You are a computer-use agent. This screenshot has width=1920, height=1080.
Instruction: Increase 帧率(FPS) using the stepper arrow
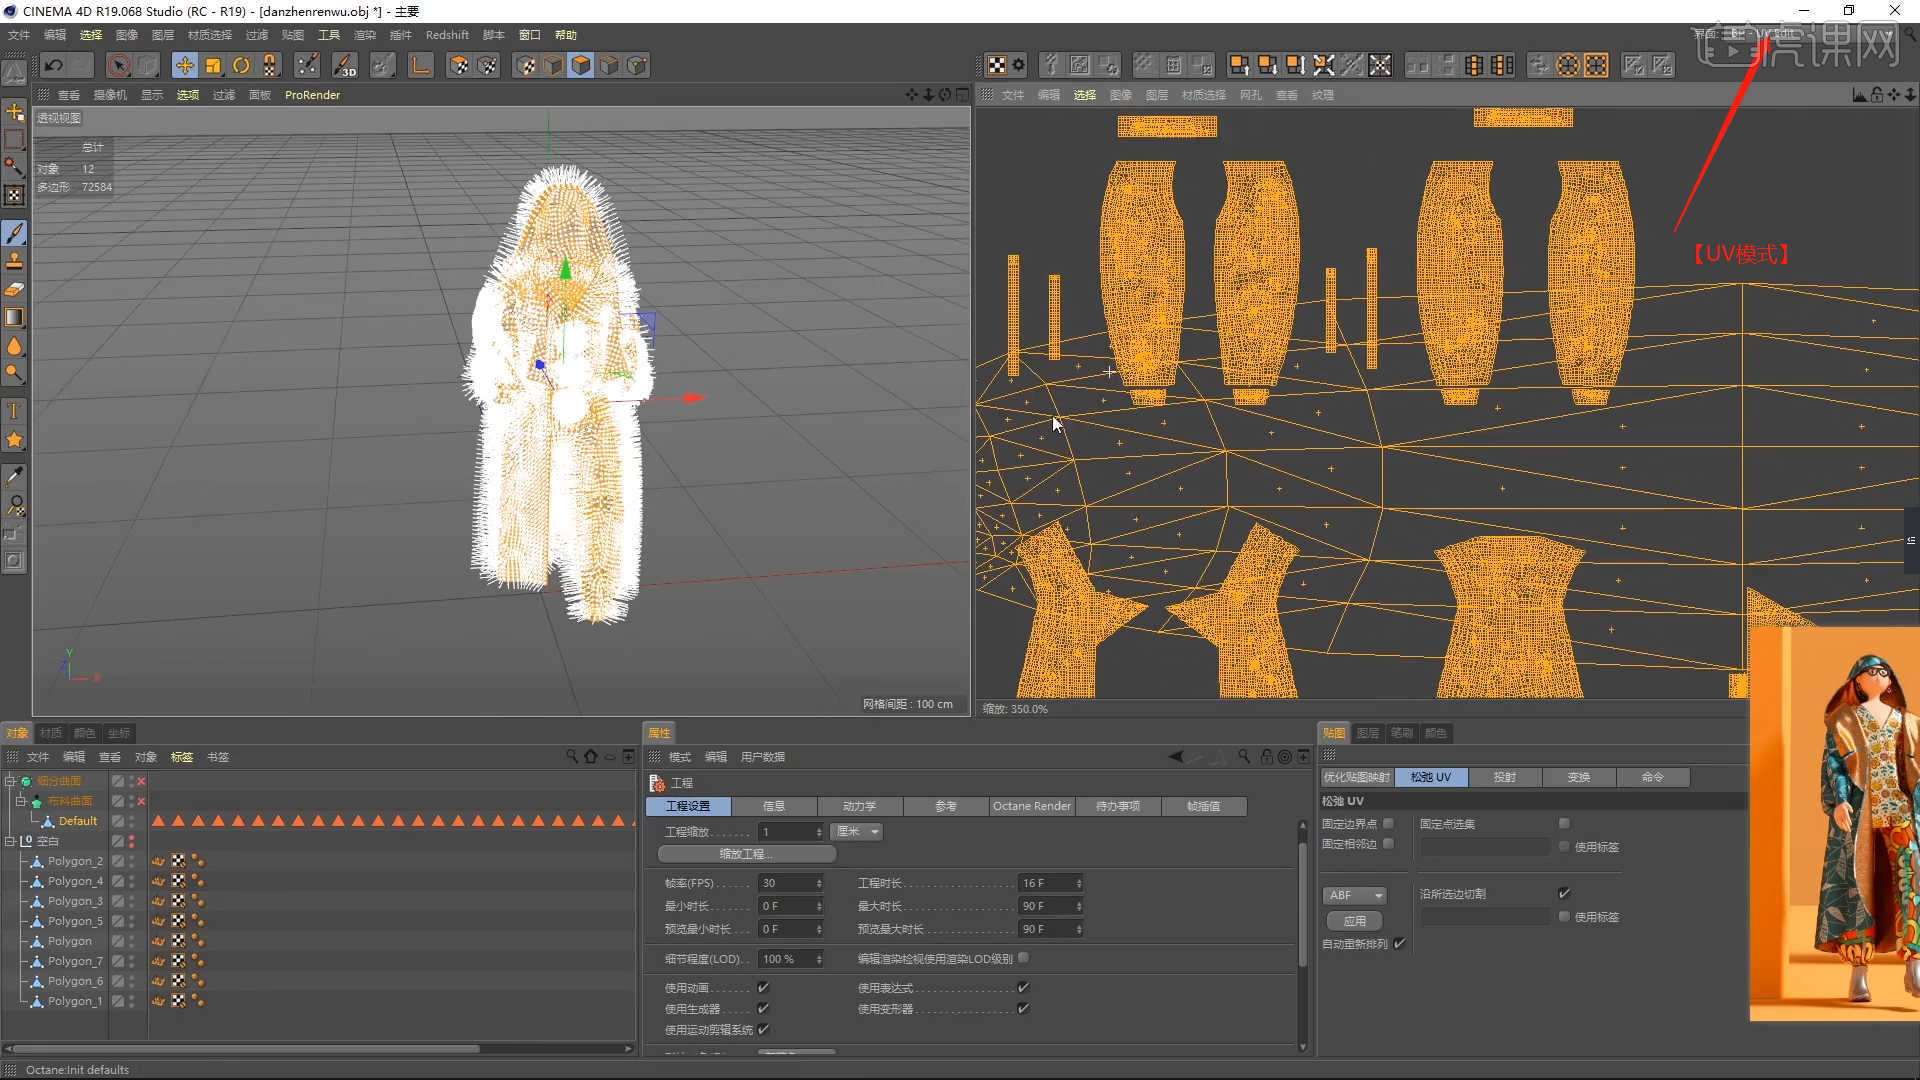point(819,879)
